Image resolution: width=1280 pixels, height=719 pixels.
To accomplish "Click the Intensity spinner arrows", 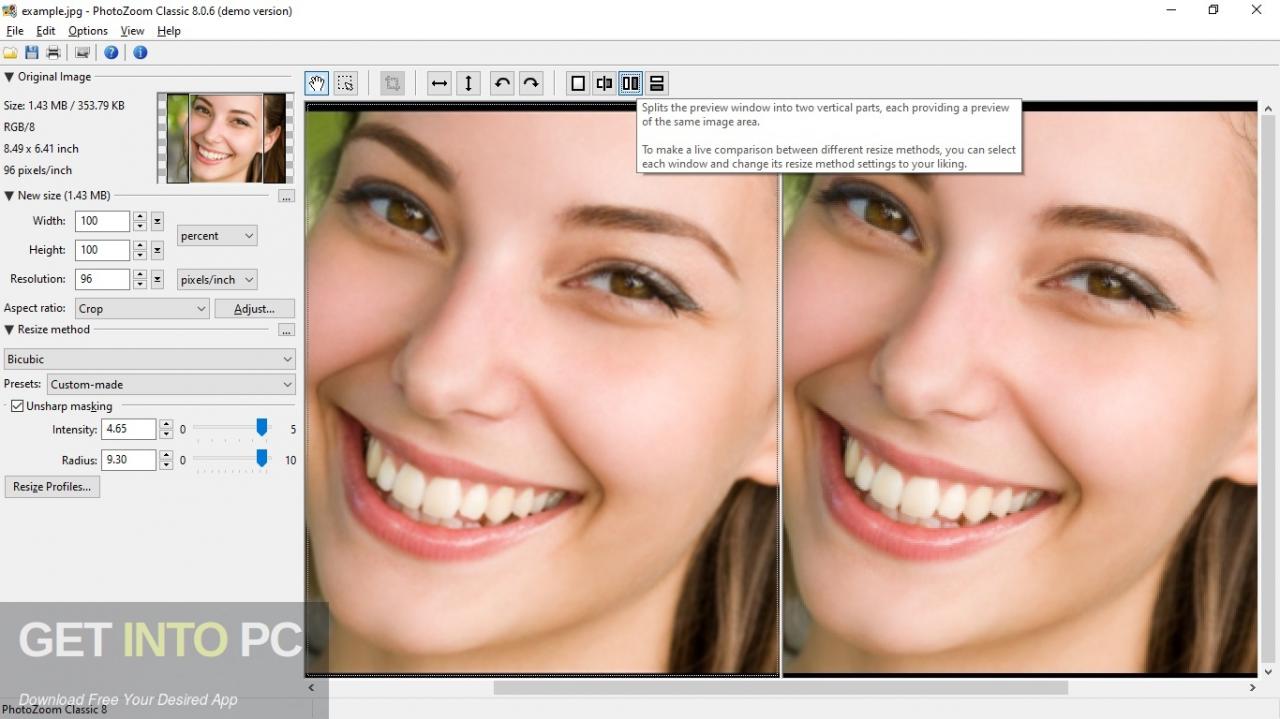I will click(x=166, y=430).
